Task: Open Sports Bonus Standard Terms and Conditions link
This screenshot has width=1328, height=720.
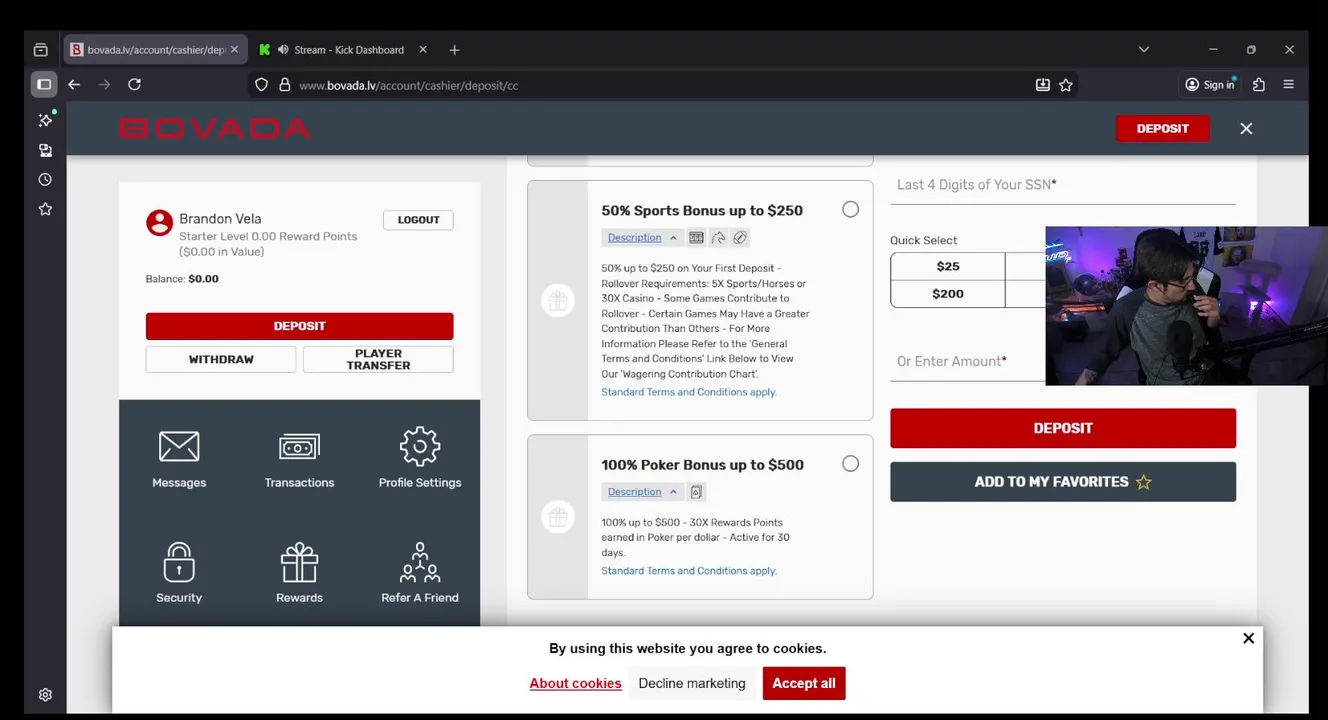Action: pos(688,392)
